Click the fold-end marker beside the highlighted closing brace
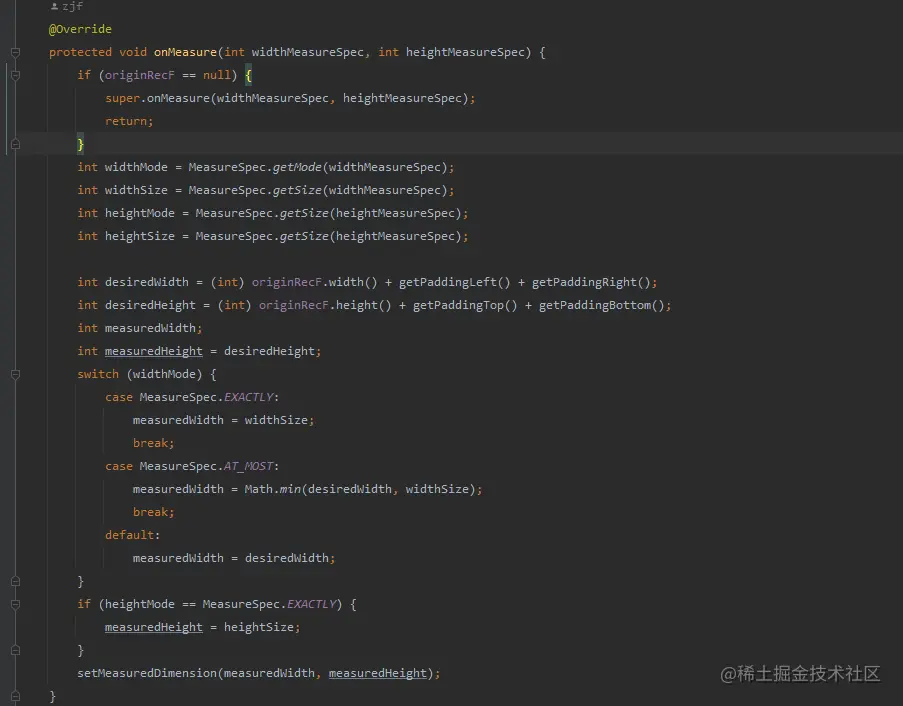The image size is (903, 706). [16, 144]
